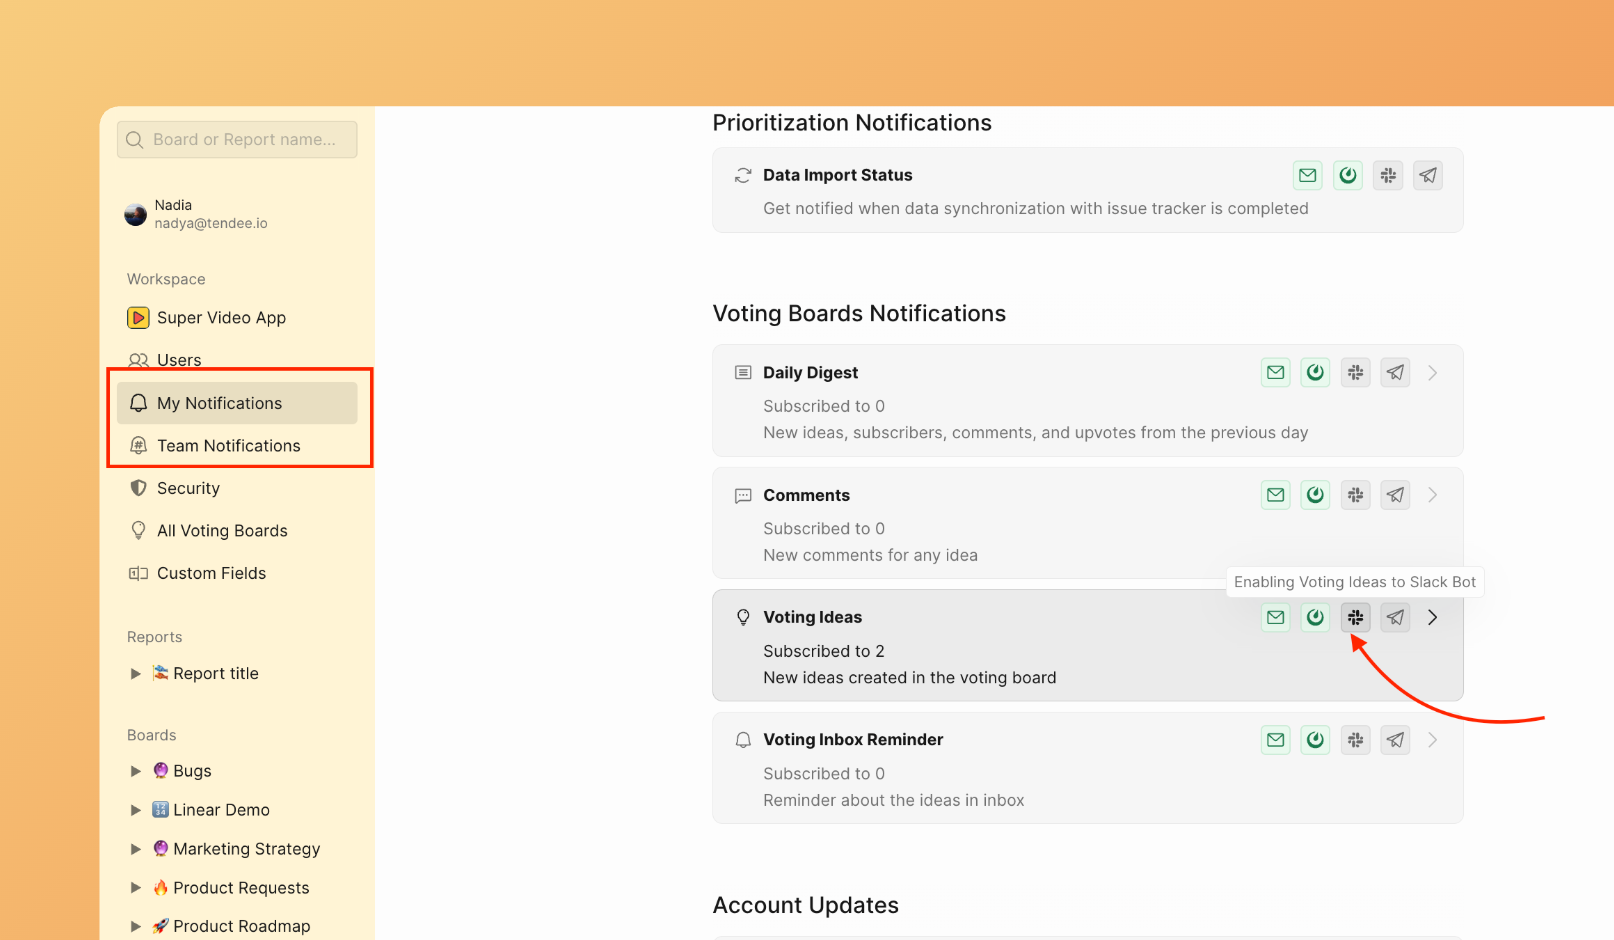Open the My Notifications section
Screen dimensions: 1614x940
(219, 403)
